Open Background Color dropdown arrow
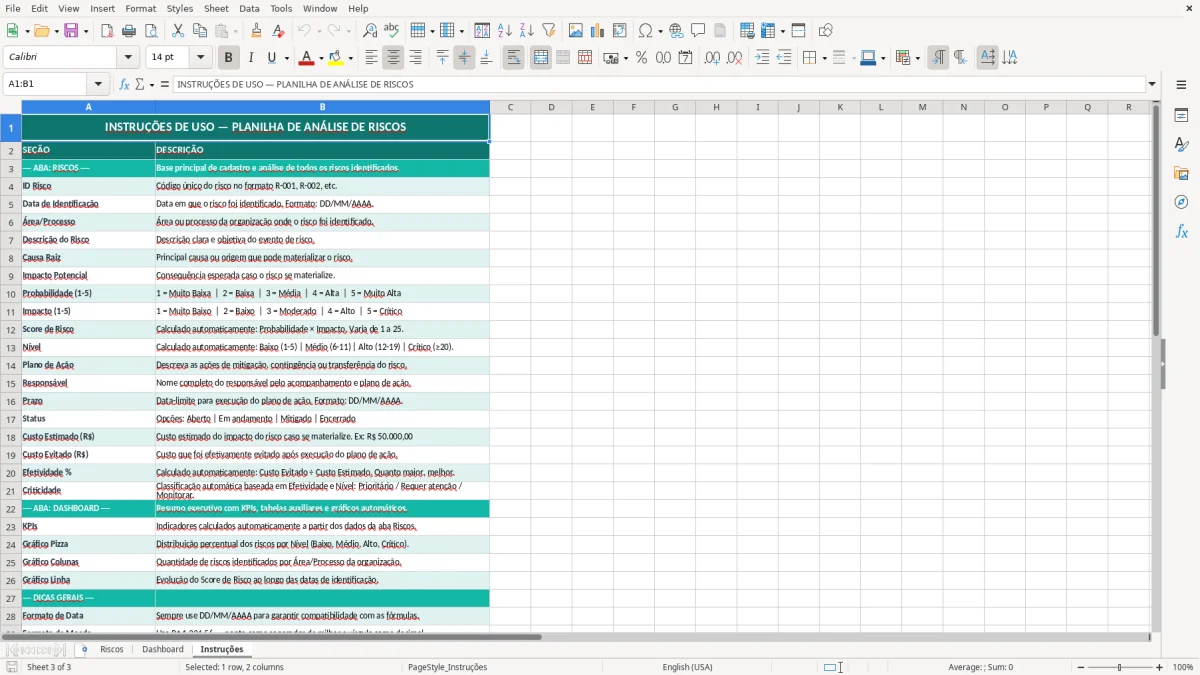Screen dimensions: 1200x675 coord(350,58)
